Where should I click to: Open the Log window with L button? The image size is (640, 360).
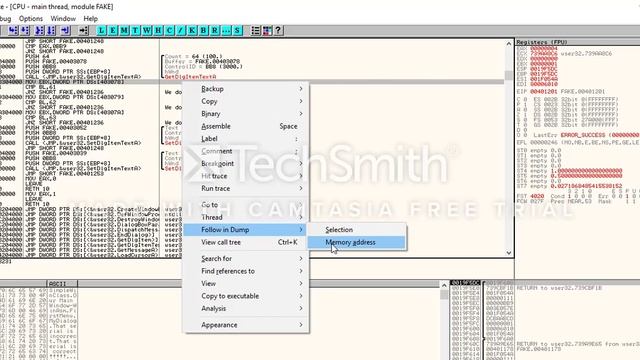coord(102,30)
